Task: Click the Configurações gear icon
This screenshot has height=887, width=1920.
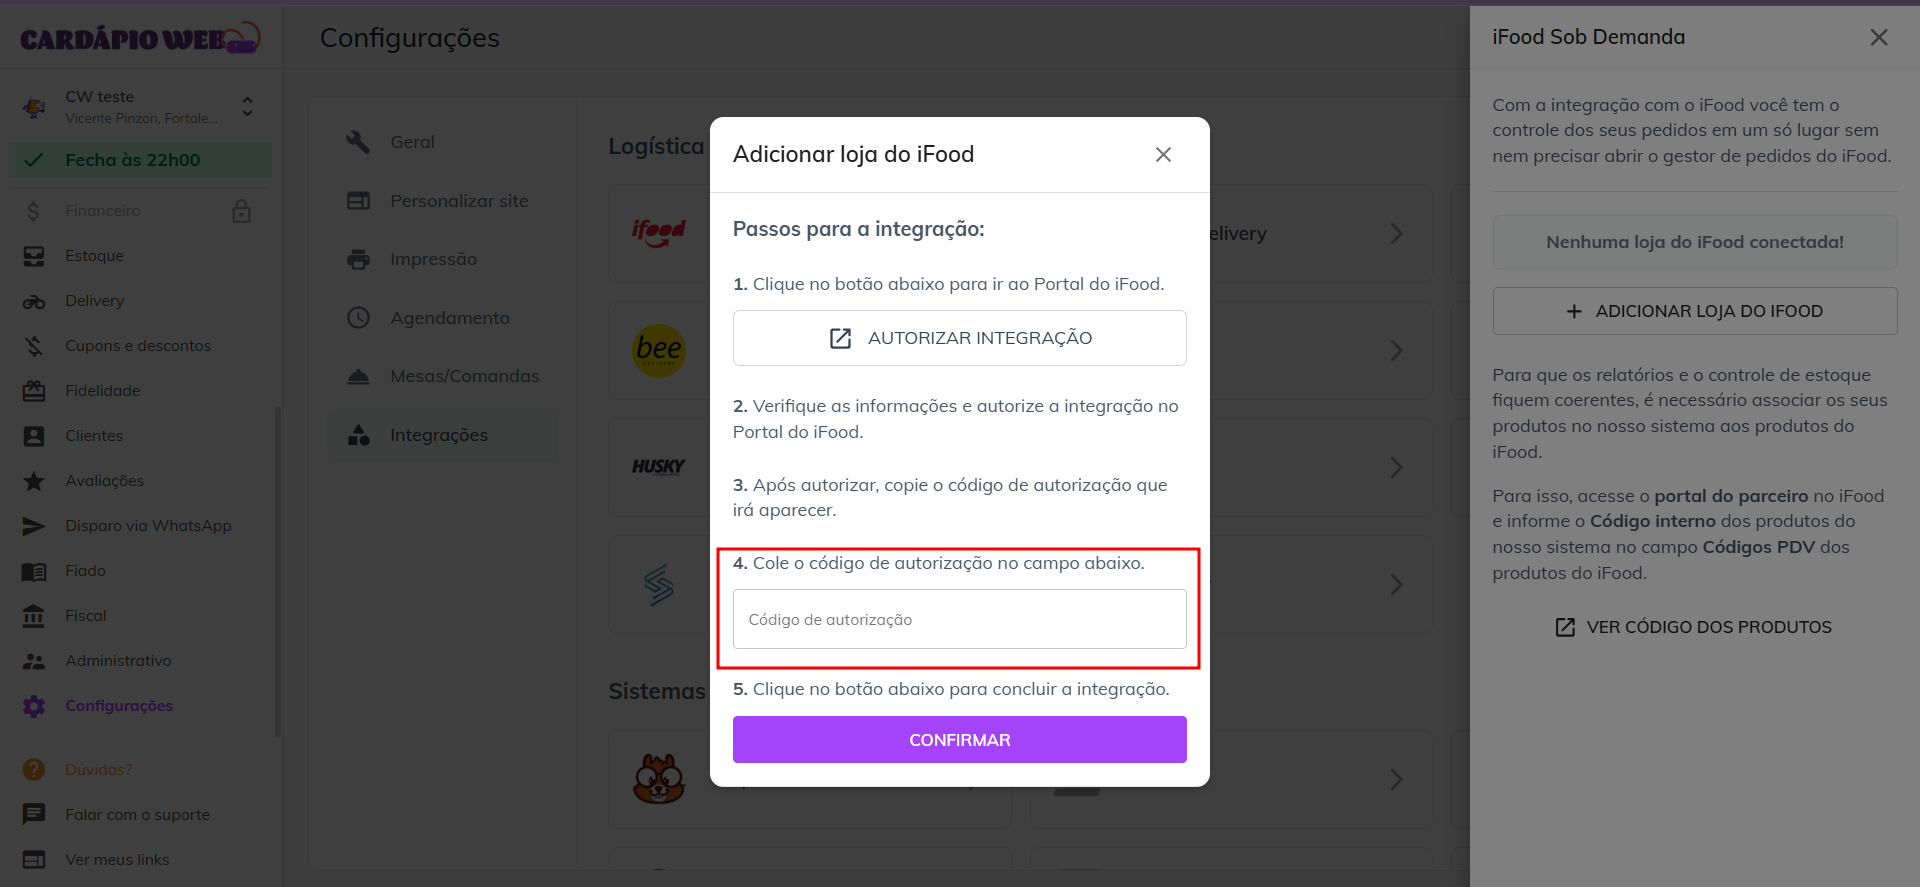Action: (x=34, y=706)
